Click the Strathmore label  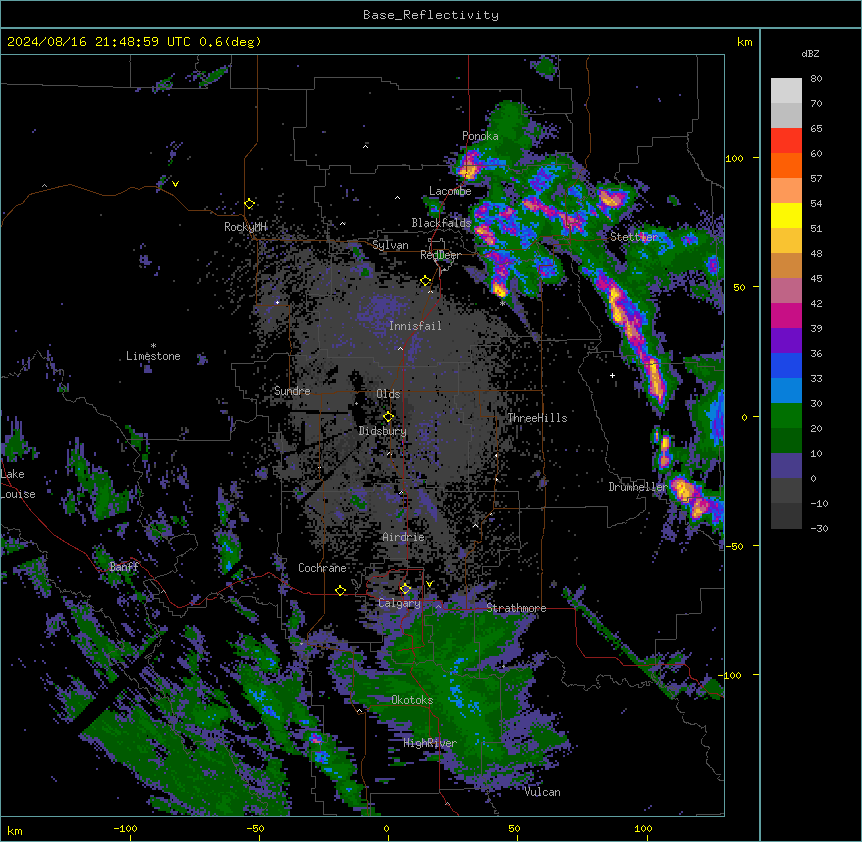pos(516,608)
